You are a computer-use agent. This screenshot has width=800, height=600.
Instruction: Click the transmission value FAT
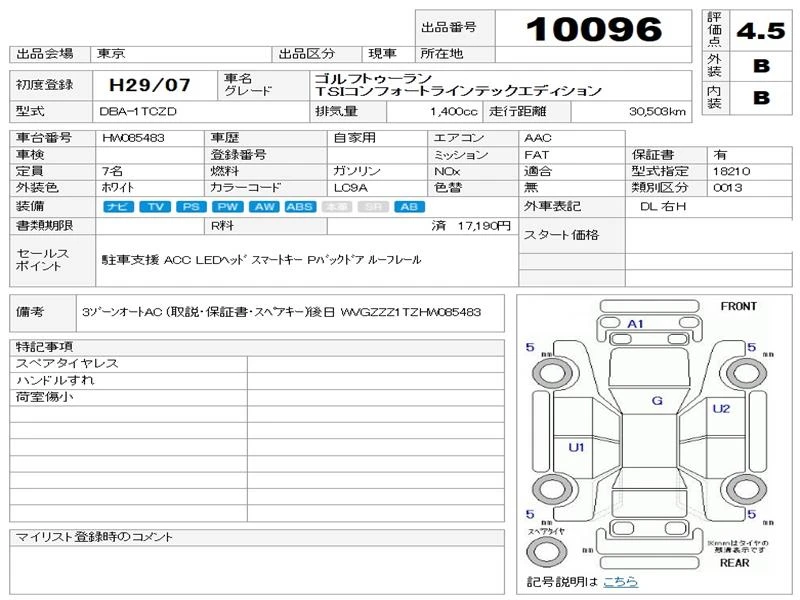pyautogui.click(x=537, y=155)
